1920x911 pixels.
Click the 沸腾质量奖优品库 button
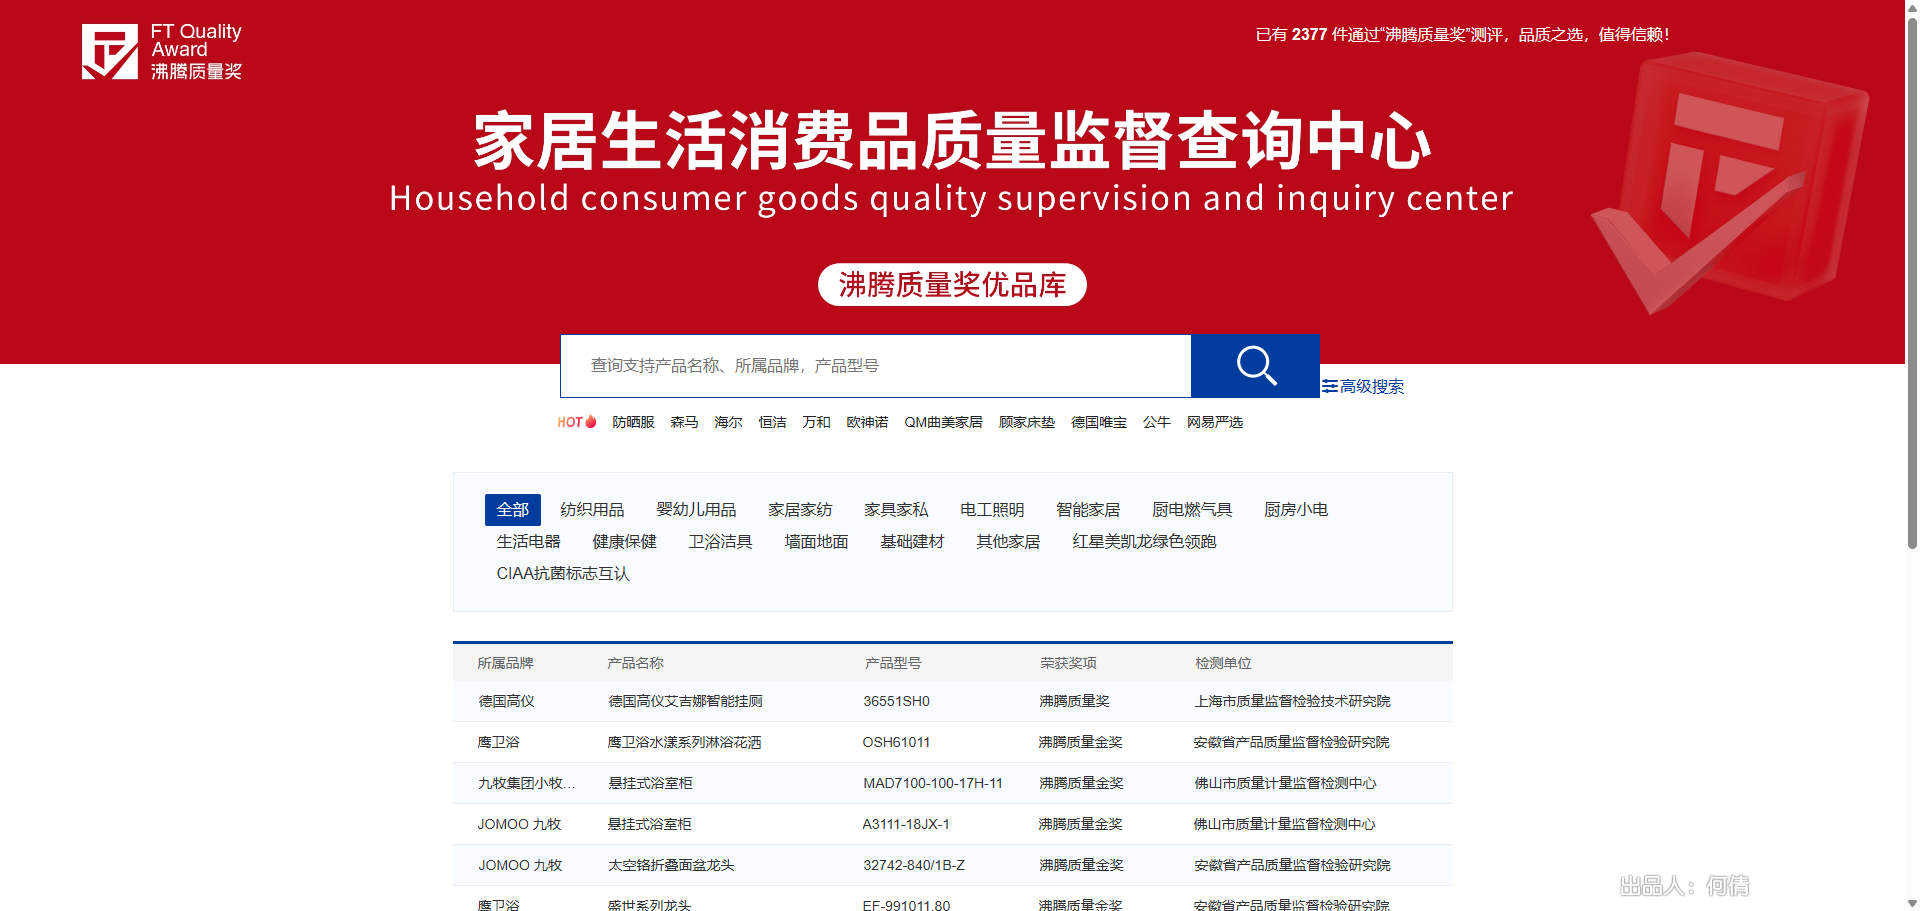(x=952, y=285)
